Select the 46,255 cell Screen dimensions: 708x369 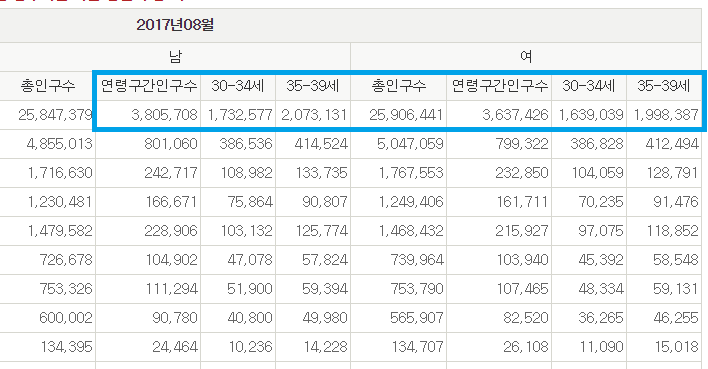pyautogui.click(x=664, y=318)
